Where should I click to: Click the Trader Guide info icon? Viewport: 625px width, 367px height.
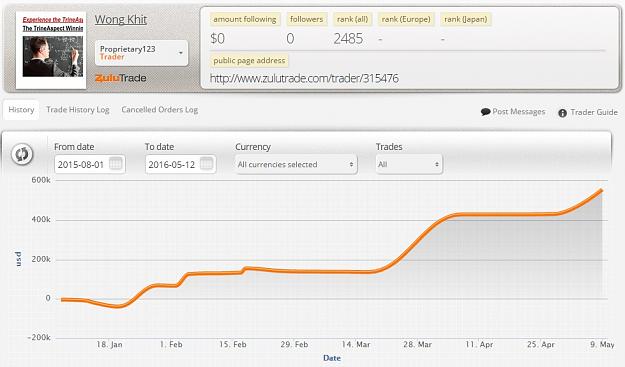[x=562, y=113]
